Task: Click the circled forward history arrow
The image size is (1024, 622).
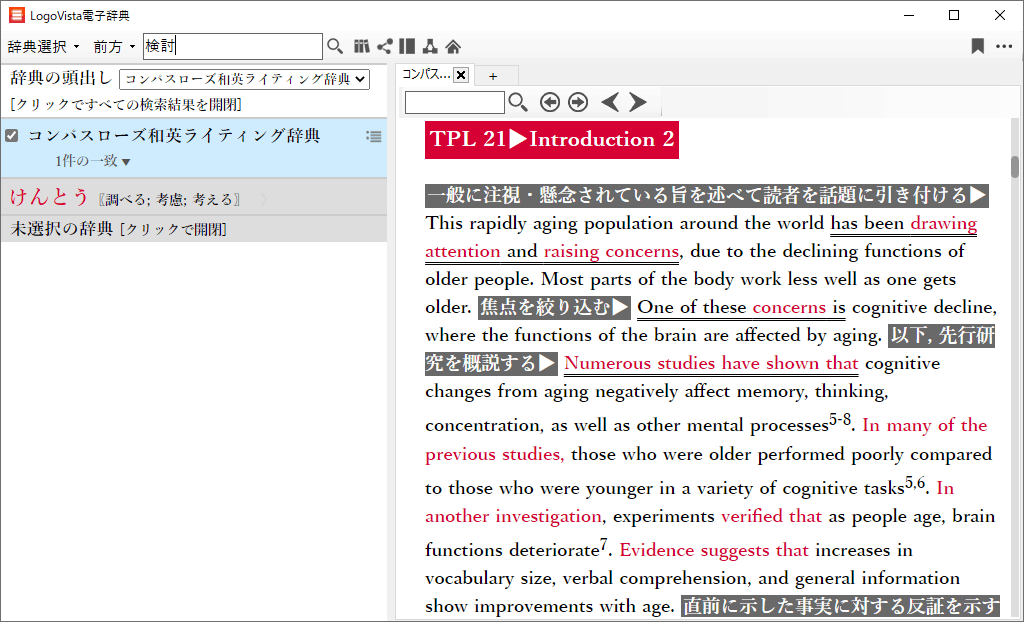Action: 578,102
